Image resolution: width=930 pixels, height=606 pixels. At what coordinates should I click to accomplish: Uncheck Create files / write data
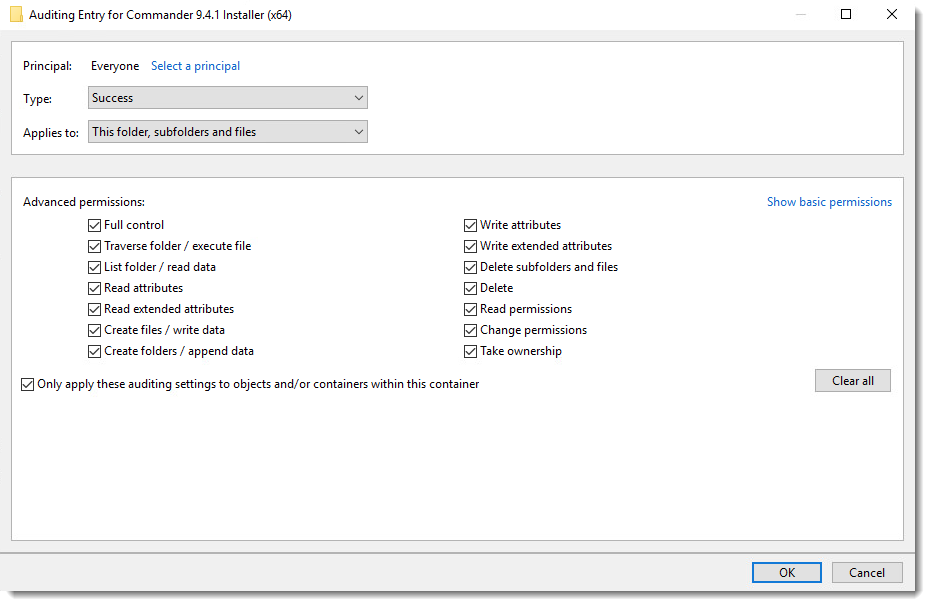pyautogui.click(x=94, y=329)
